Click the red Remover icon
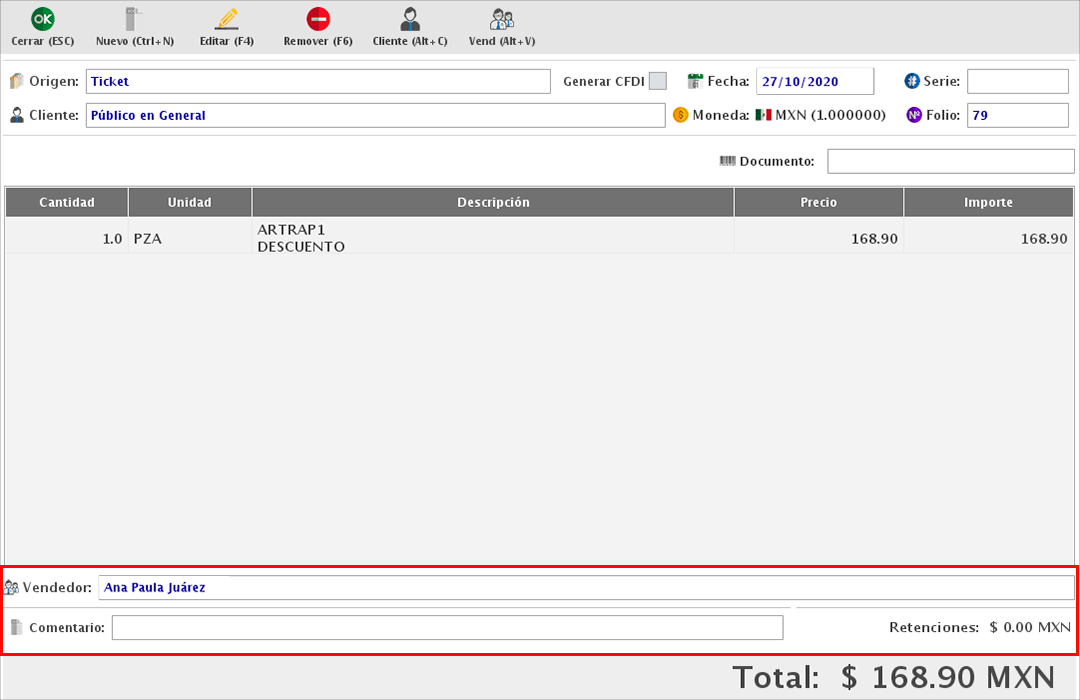Viewport: 1080px width, 700px height. 318,20
